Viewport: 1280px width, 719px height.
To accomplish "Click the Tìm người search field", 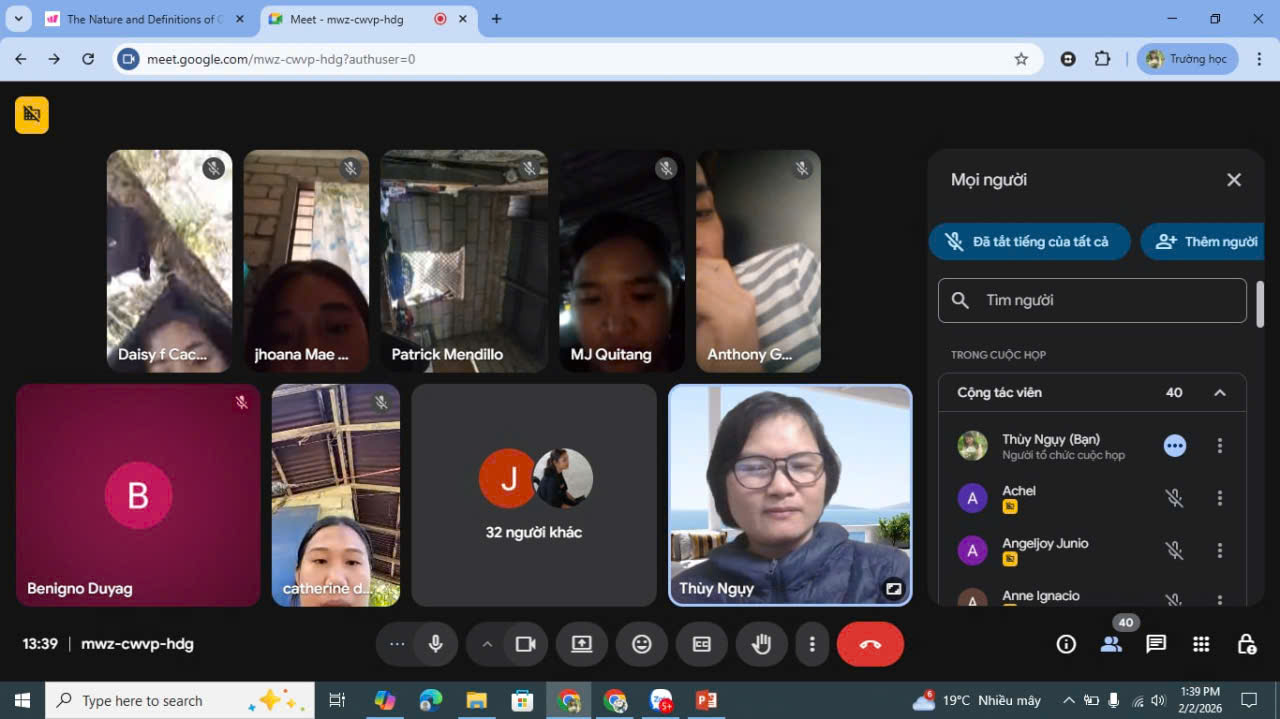I will point(1092,300).
